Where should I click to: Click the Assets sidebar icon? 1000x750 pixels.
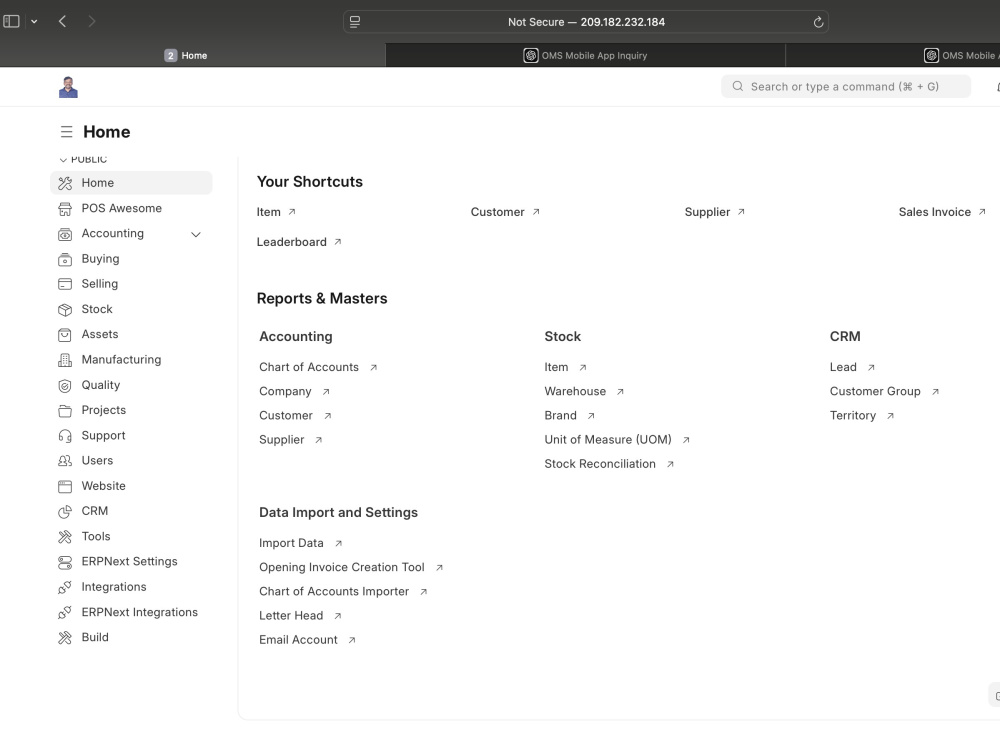point(65,335)
